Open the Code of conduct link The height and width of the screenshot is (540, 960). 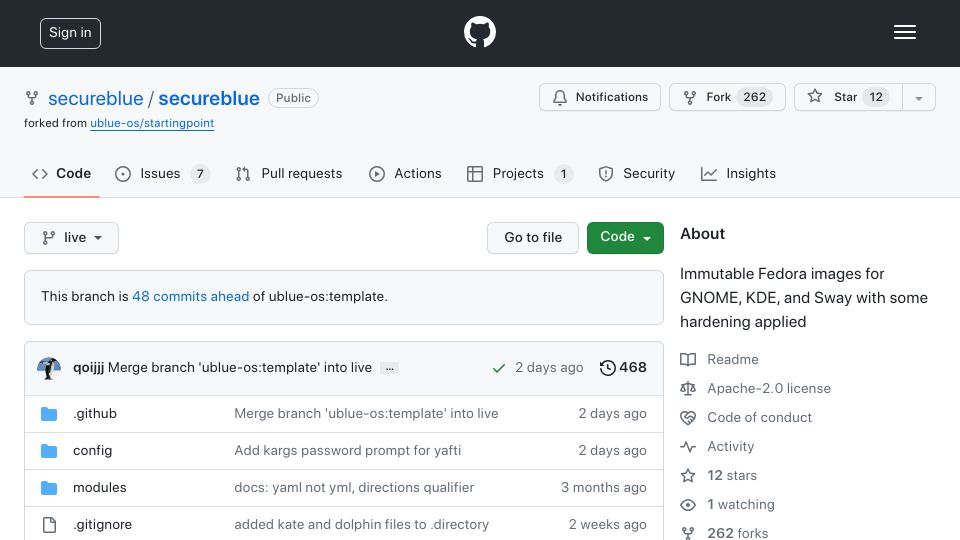tap(759, 418)
